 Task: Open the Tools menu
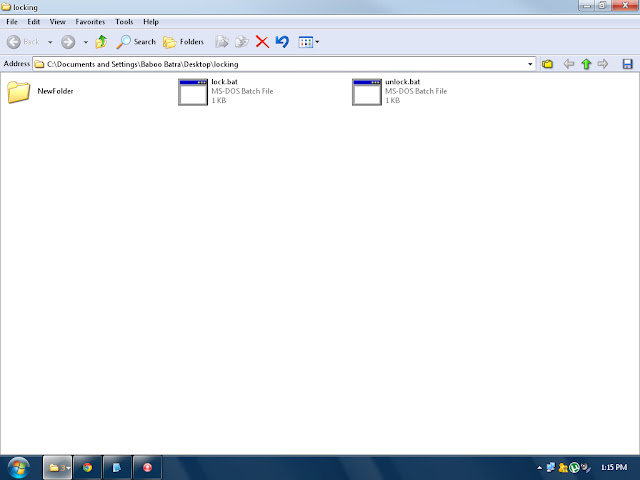tap(124, 22)
